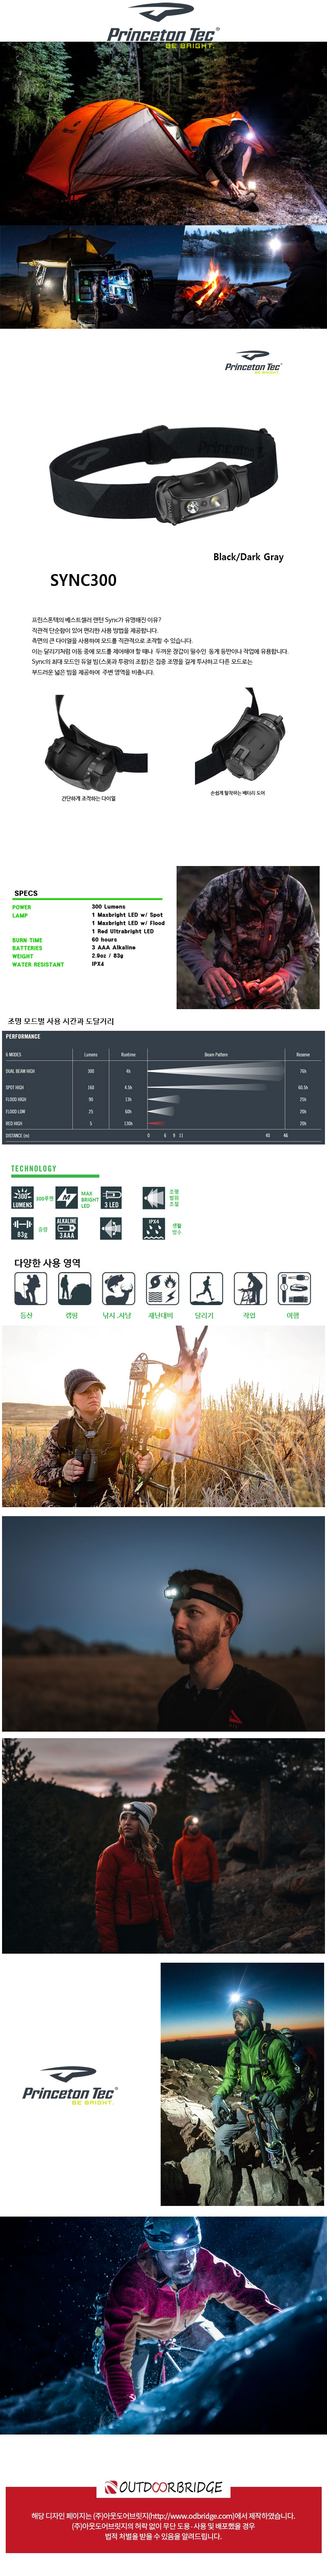Click the OUTDOORBRIDGE logo in footer

point(164,2487)
